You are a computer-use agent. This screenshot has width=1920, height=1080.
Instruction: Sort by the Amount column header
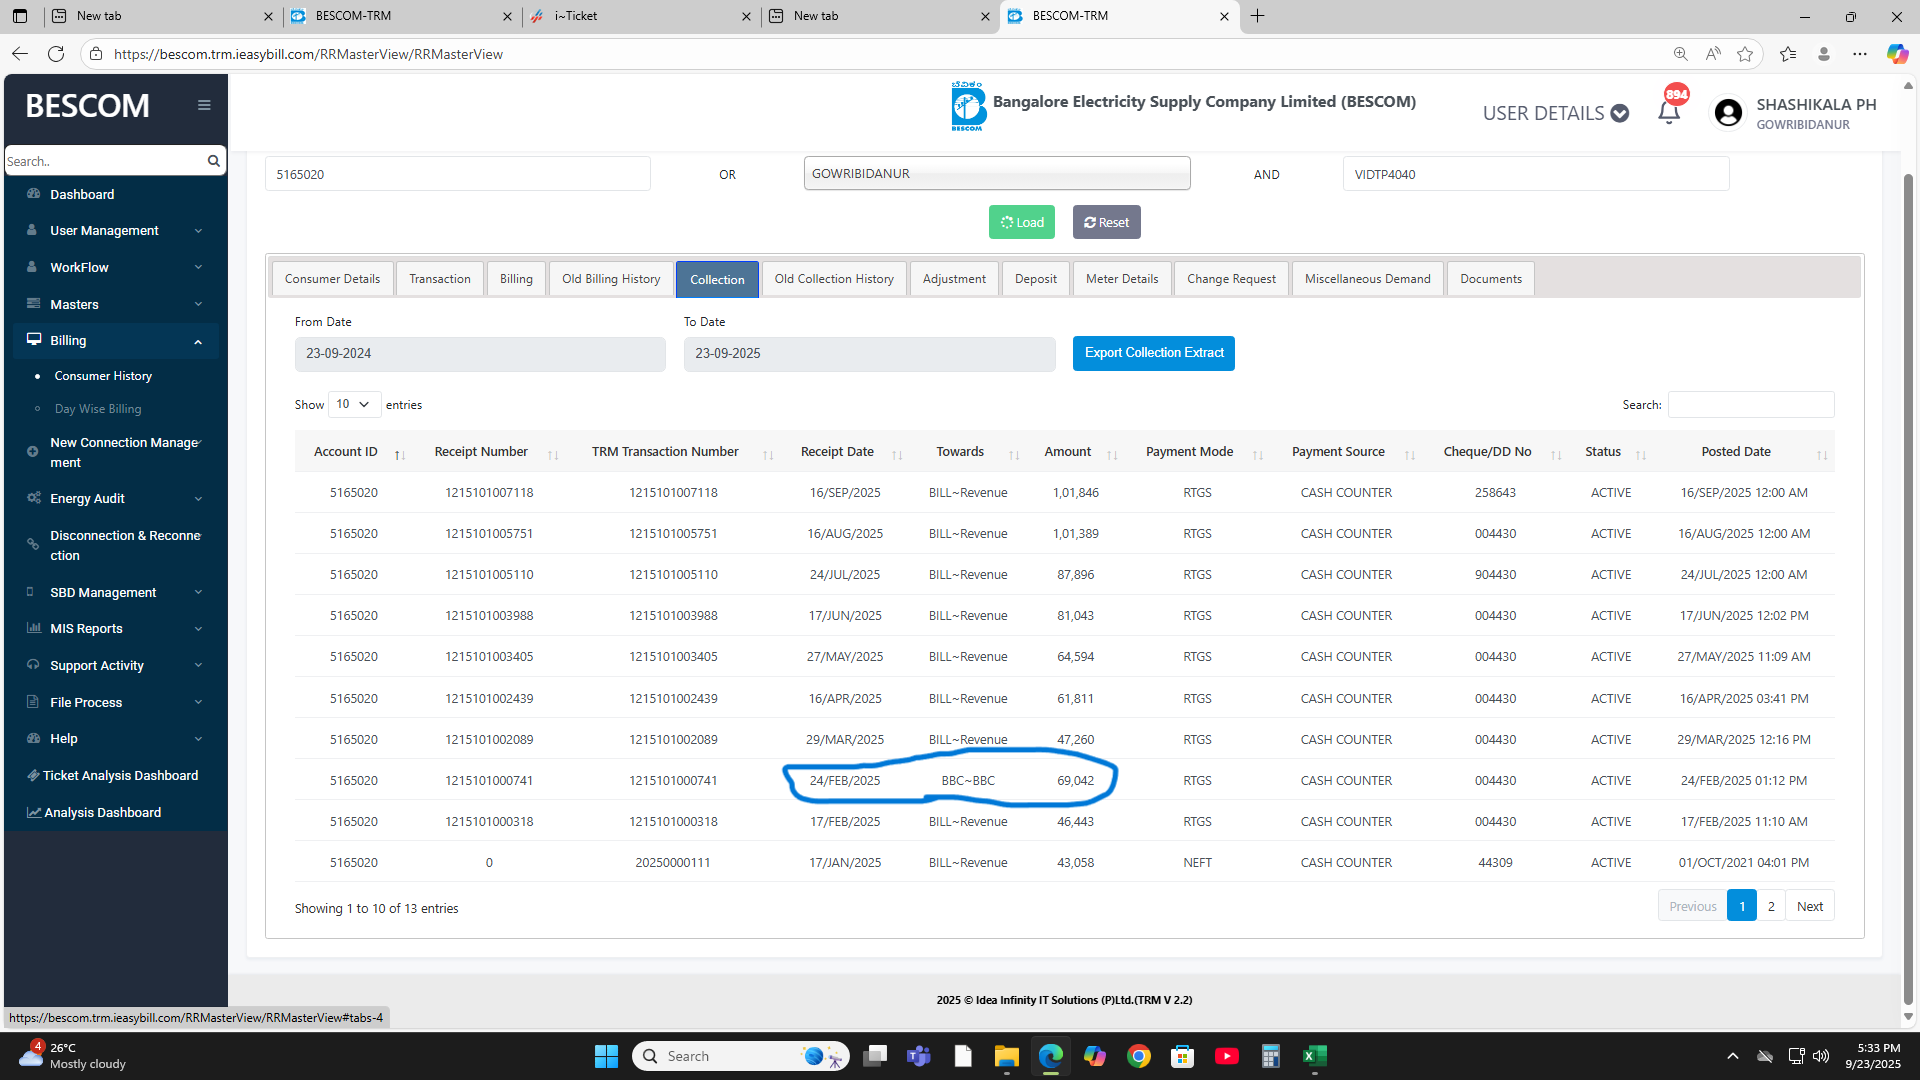[x=1067, y=452]
